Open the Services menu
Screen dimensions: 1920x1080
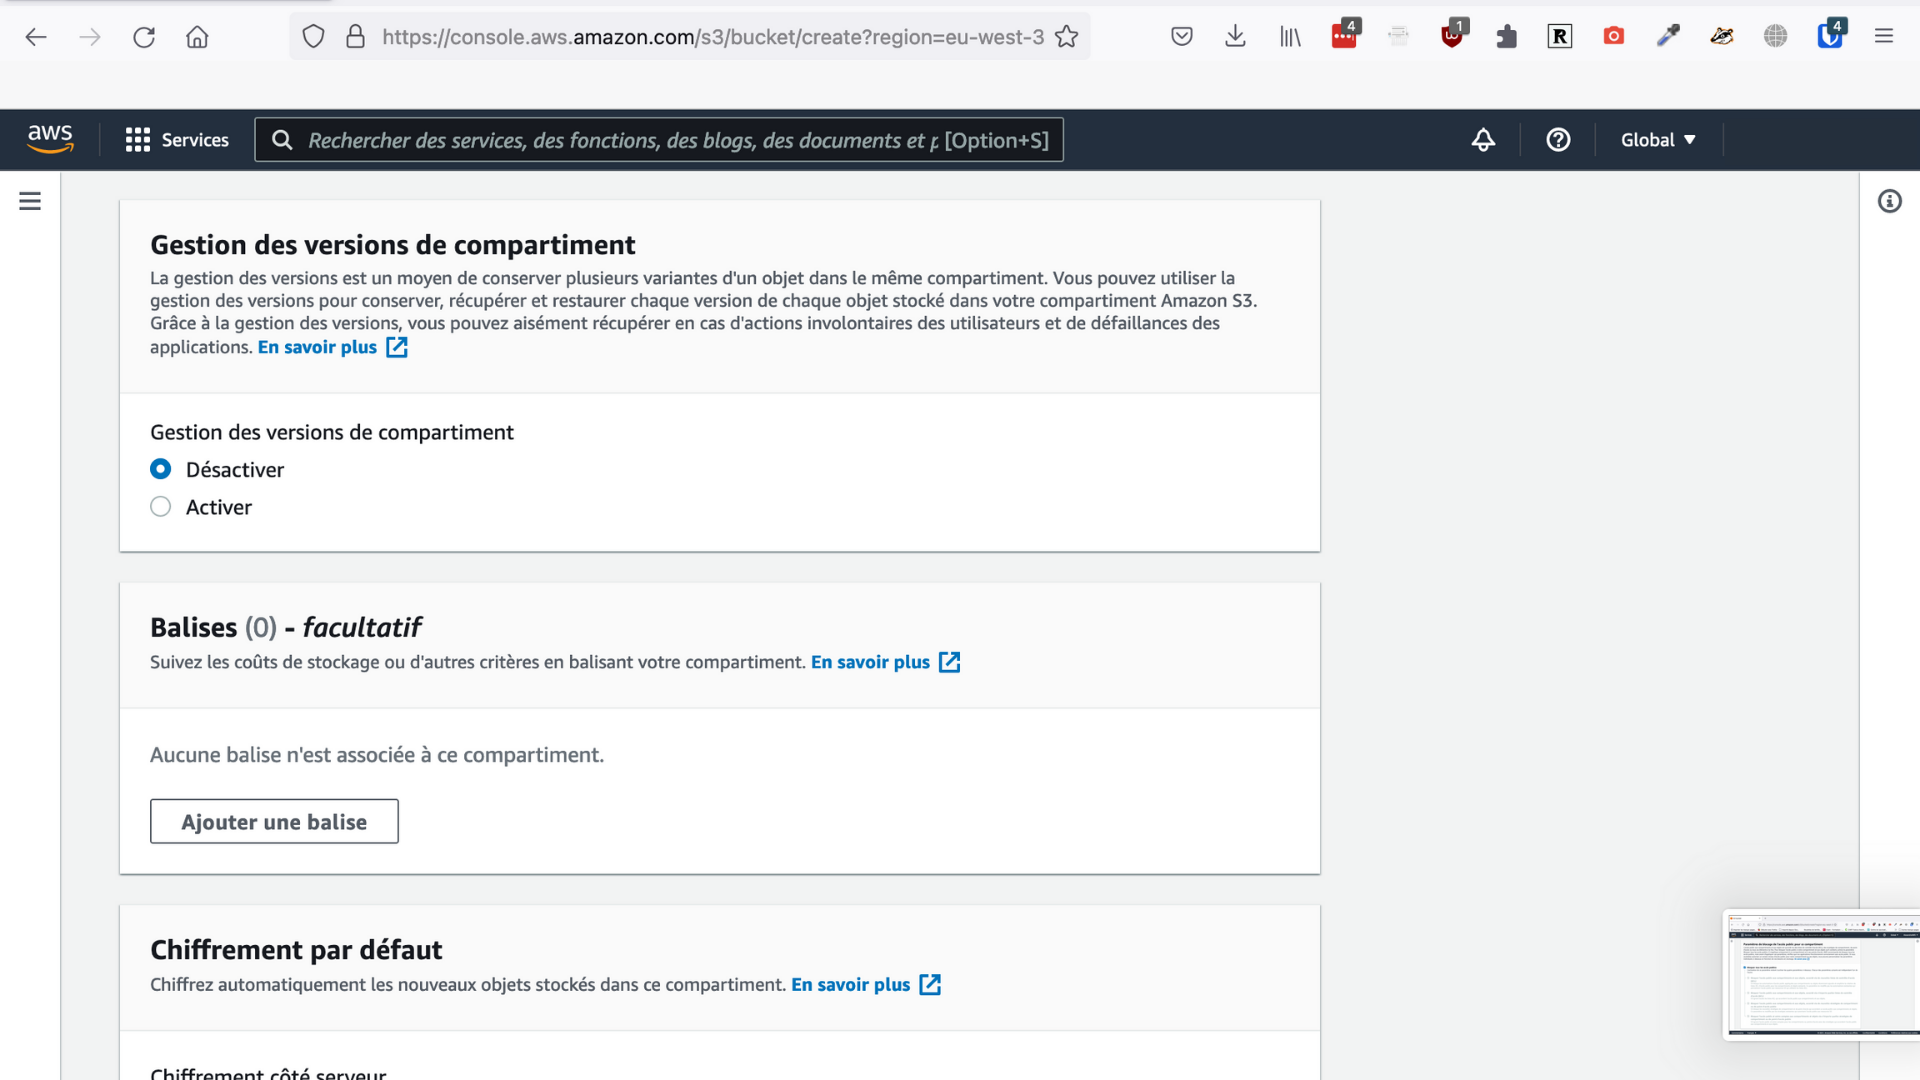click(x=177, y=140)
